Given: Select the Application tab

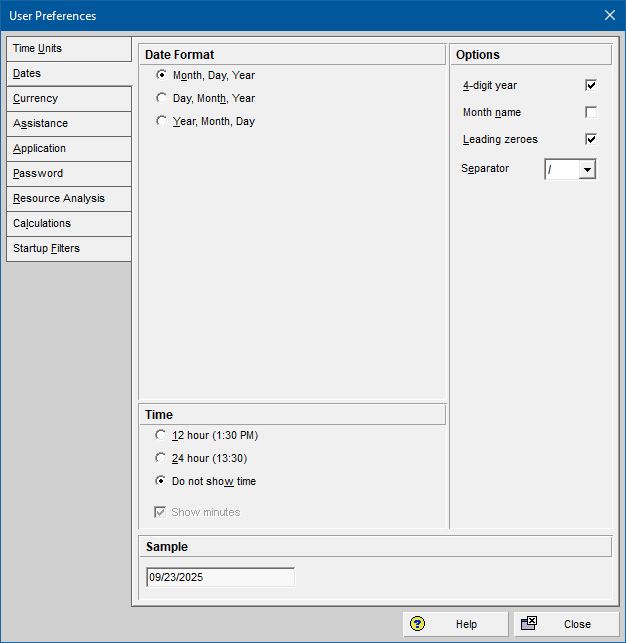Looking at the screenshot, I should (68, 149).
